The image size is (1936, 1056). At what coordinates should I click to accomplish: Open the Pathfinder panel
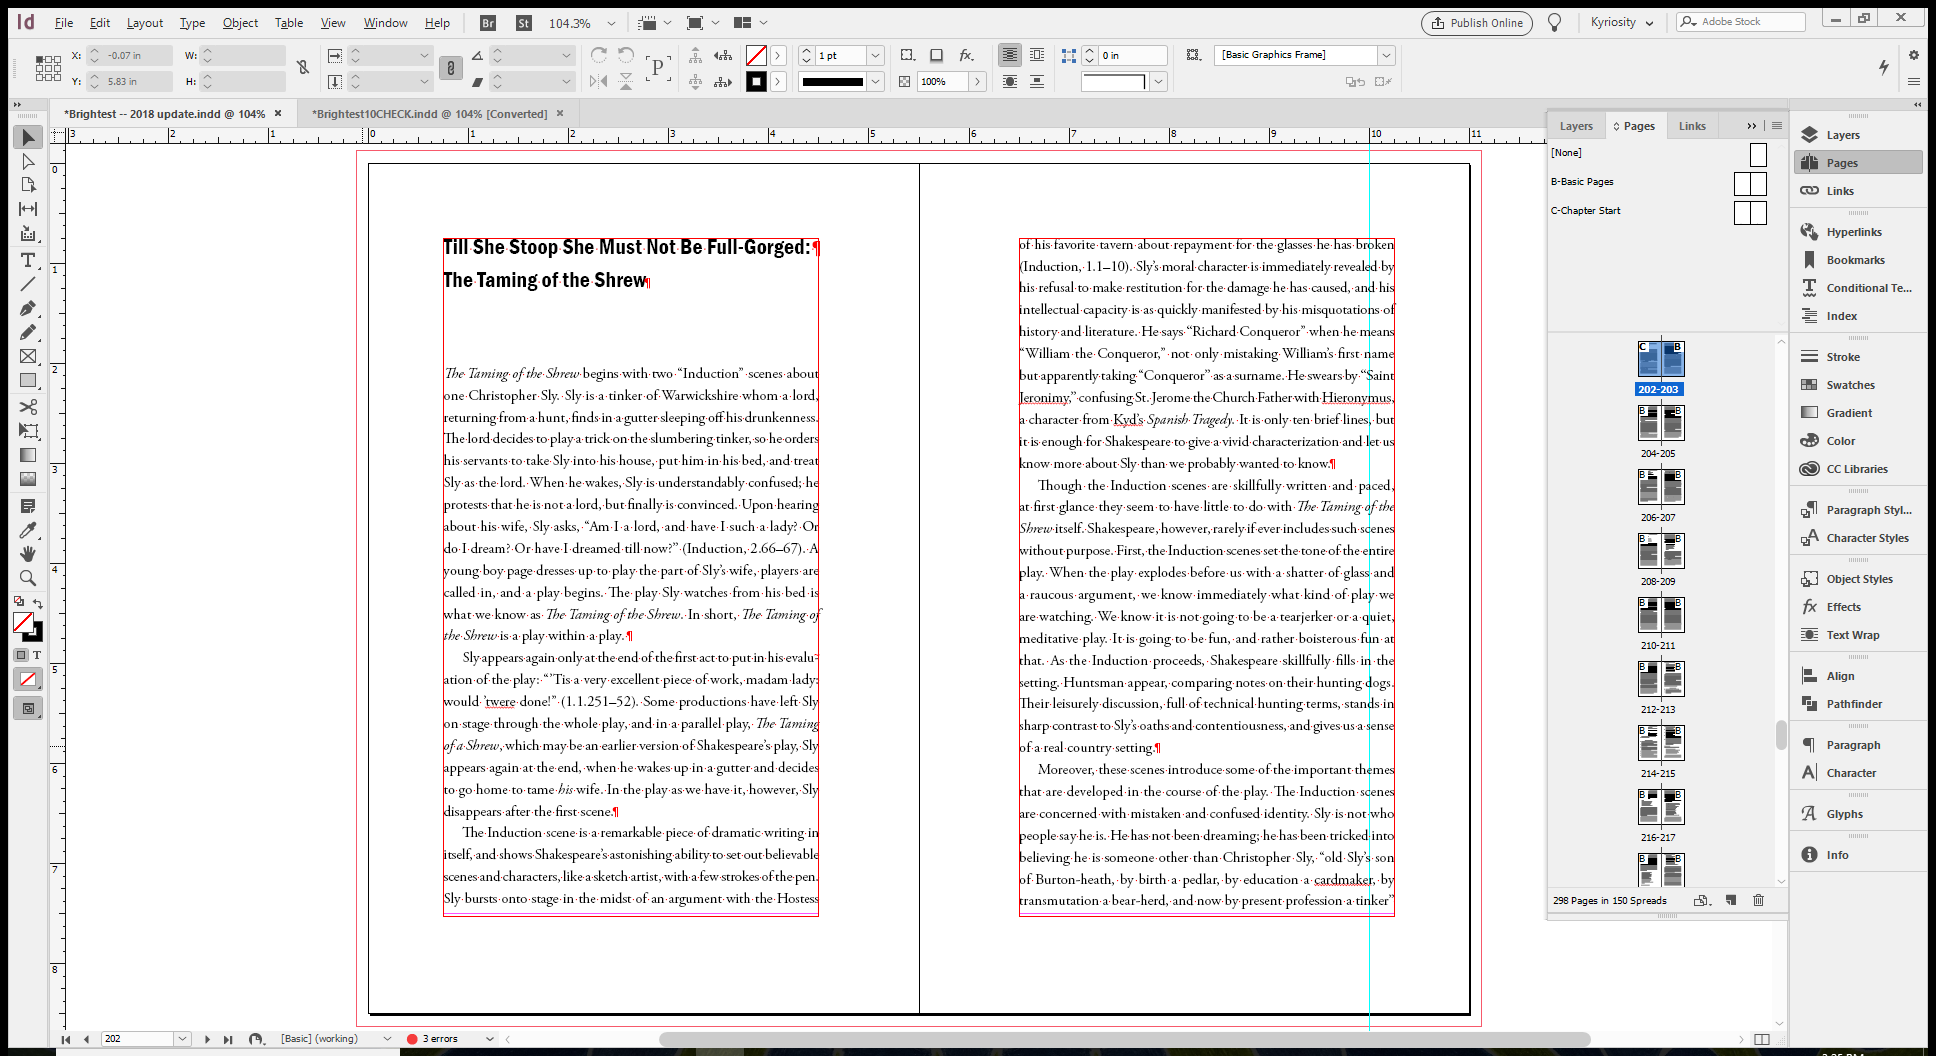(x=1858, y=704)
